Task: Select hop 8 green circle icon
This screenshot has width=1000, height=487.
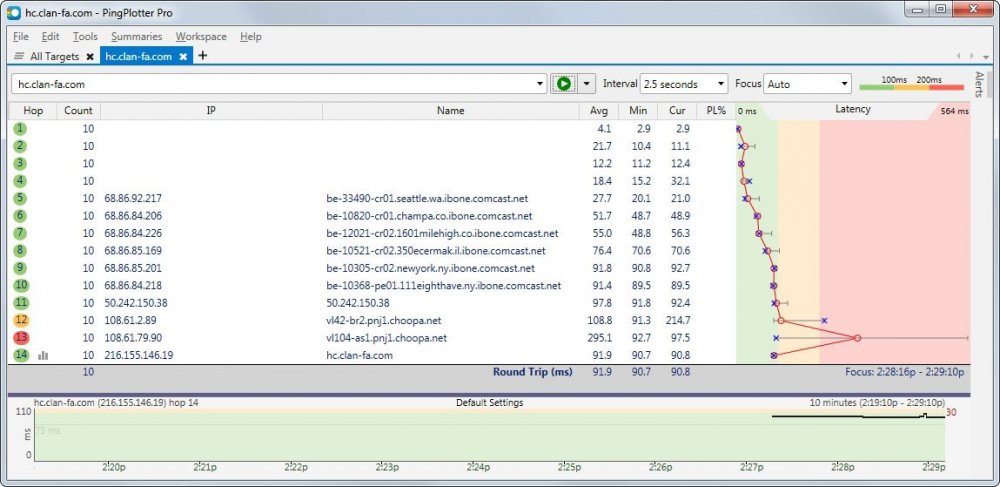Action: click(20, 251)
